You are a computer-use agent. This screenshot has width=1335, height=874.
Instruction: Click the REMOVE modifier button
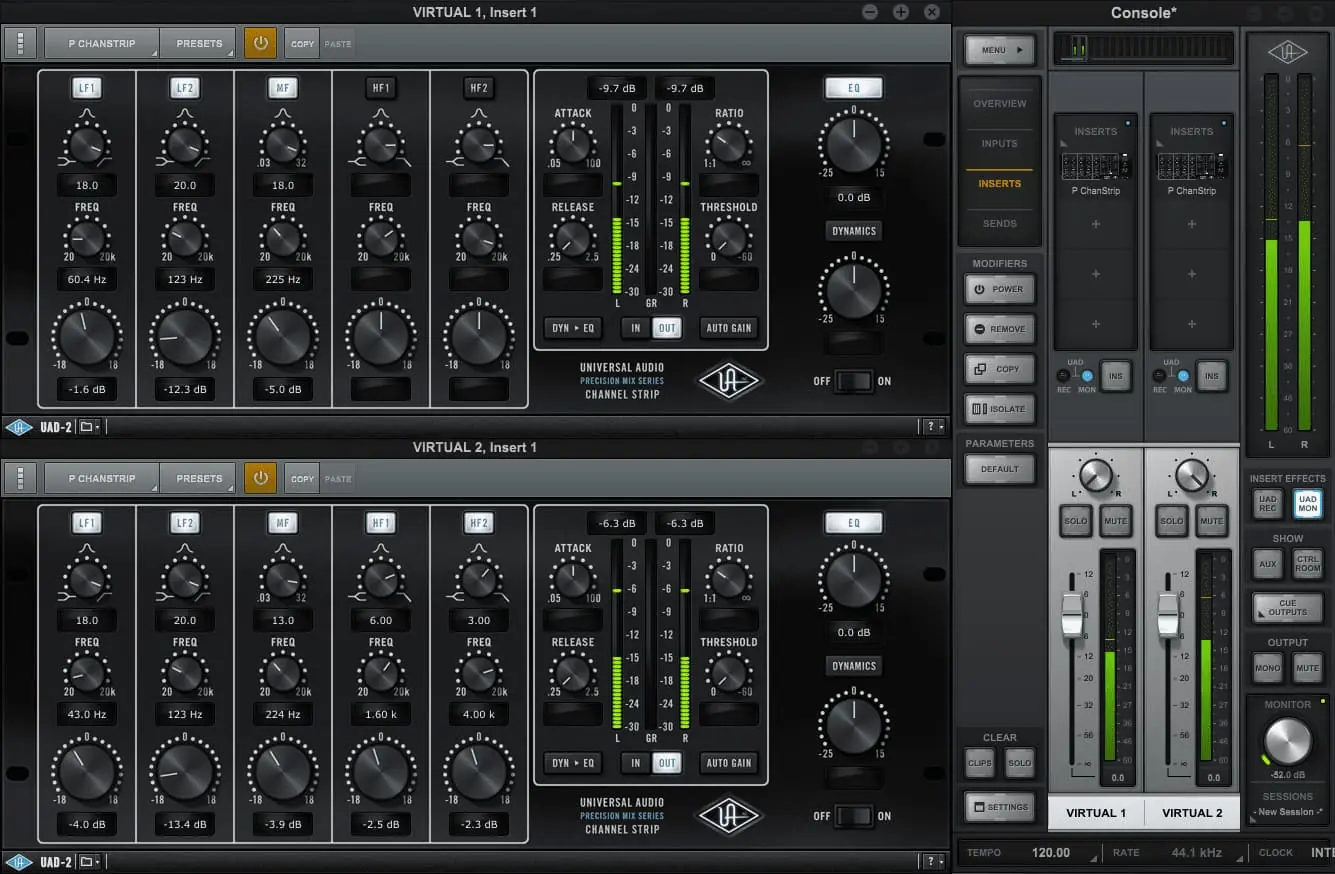click(x=1000, y=329)
